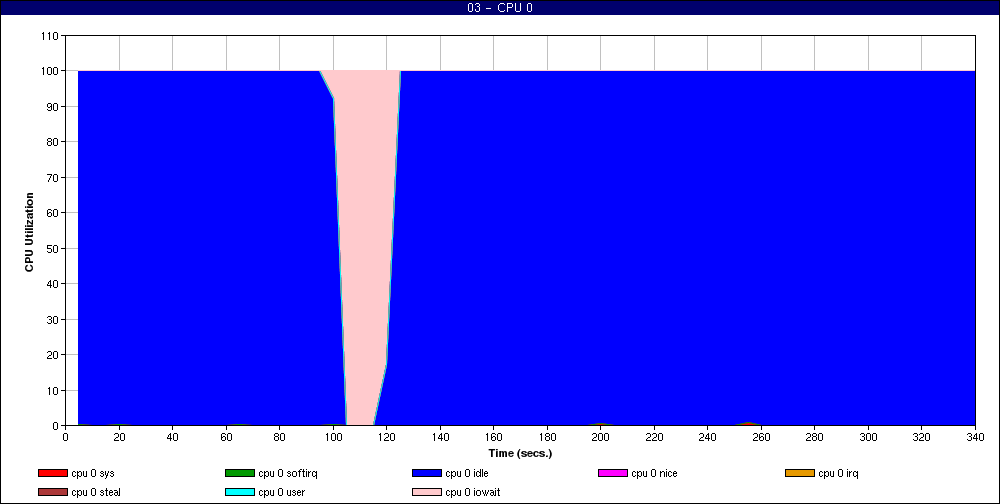This screenshot has width=1000, height=504.
Task: Click x-axis tick label 160
Action: (494, 438)
